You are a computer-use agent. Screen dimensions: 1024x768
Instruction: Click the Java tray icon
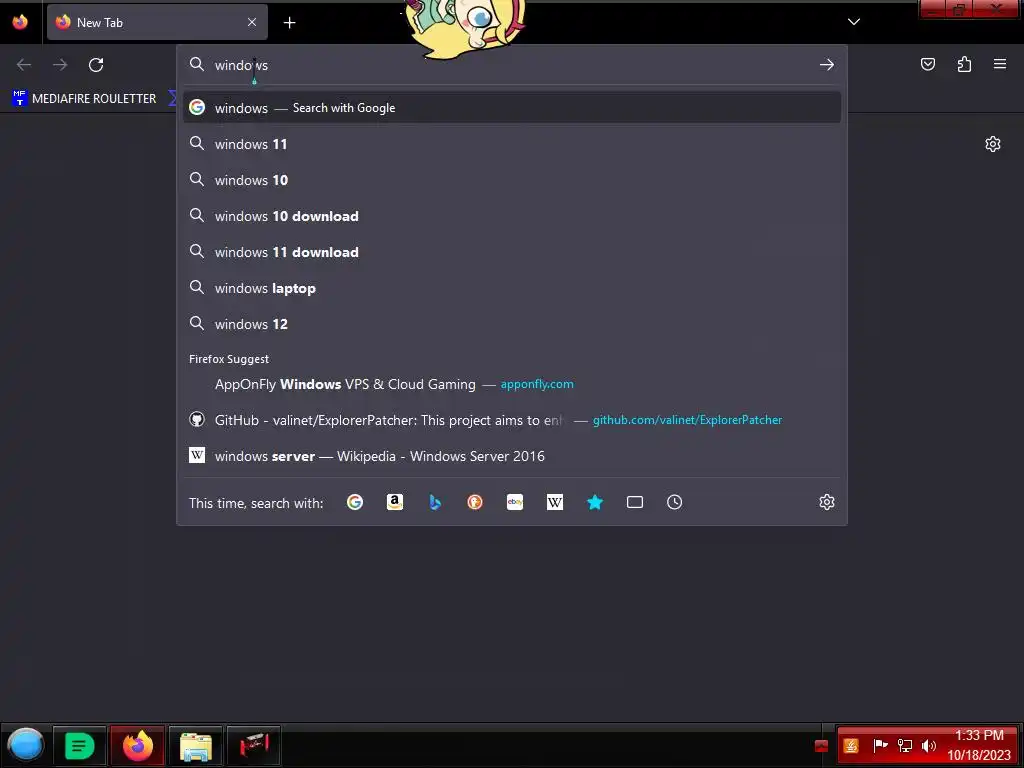pos(851,745)
